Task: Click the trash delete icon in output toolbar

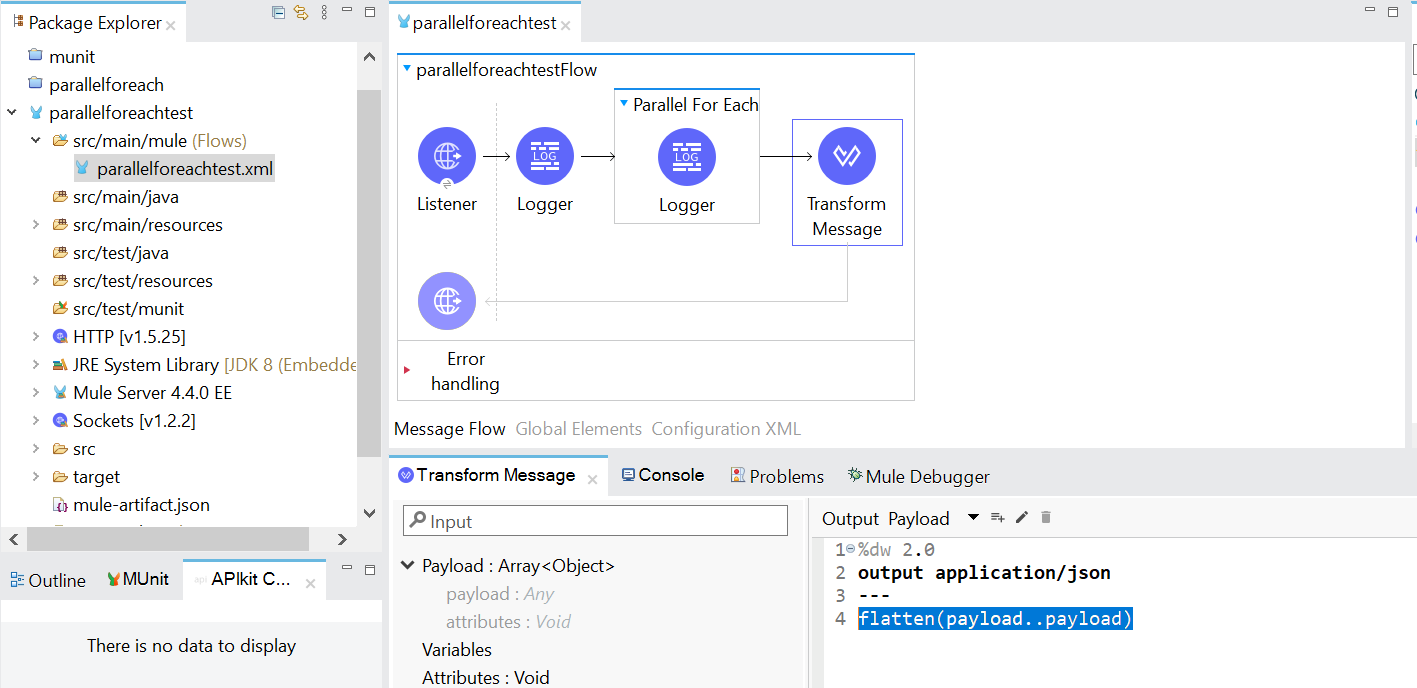Action: 1046,517
